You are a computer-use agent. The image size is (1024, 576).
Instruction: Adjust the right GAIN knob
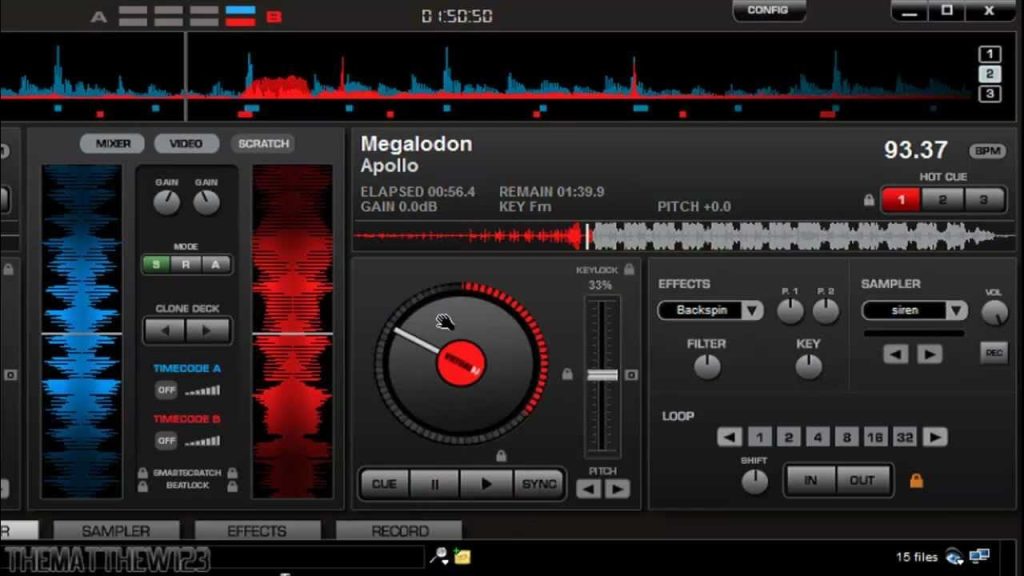206,203
